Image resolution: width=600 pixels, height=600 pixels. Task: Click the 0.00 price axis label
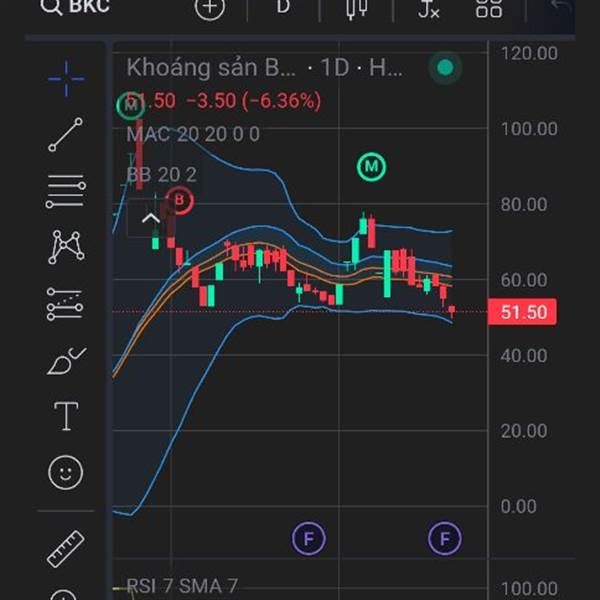pyautogui.click(x=518, y=506)
